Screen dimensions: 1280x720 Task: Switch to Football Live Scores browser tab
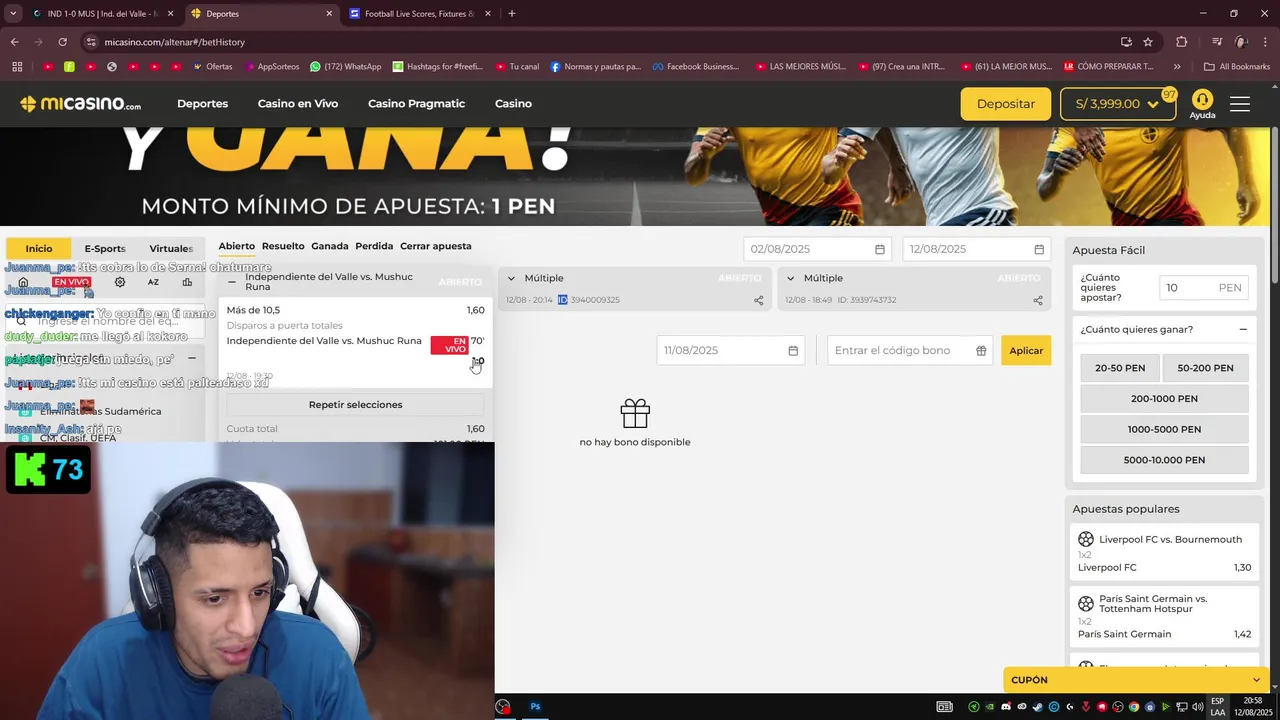point(420,14)
